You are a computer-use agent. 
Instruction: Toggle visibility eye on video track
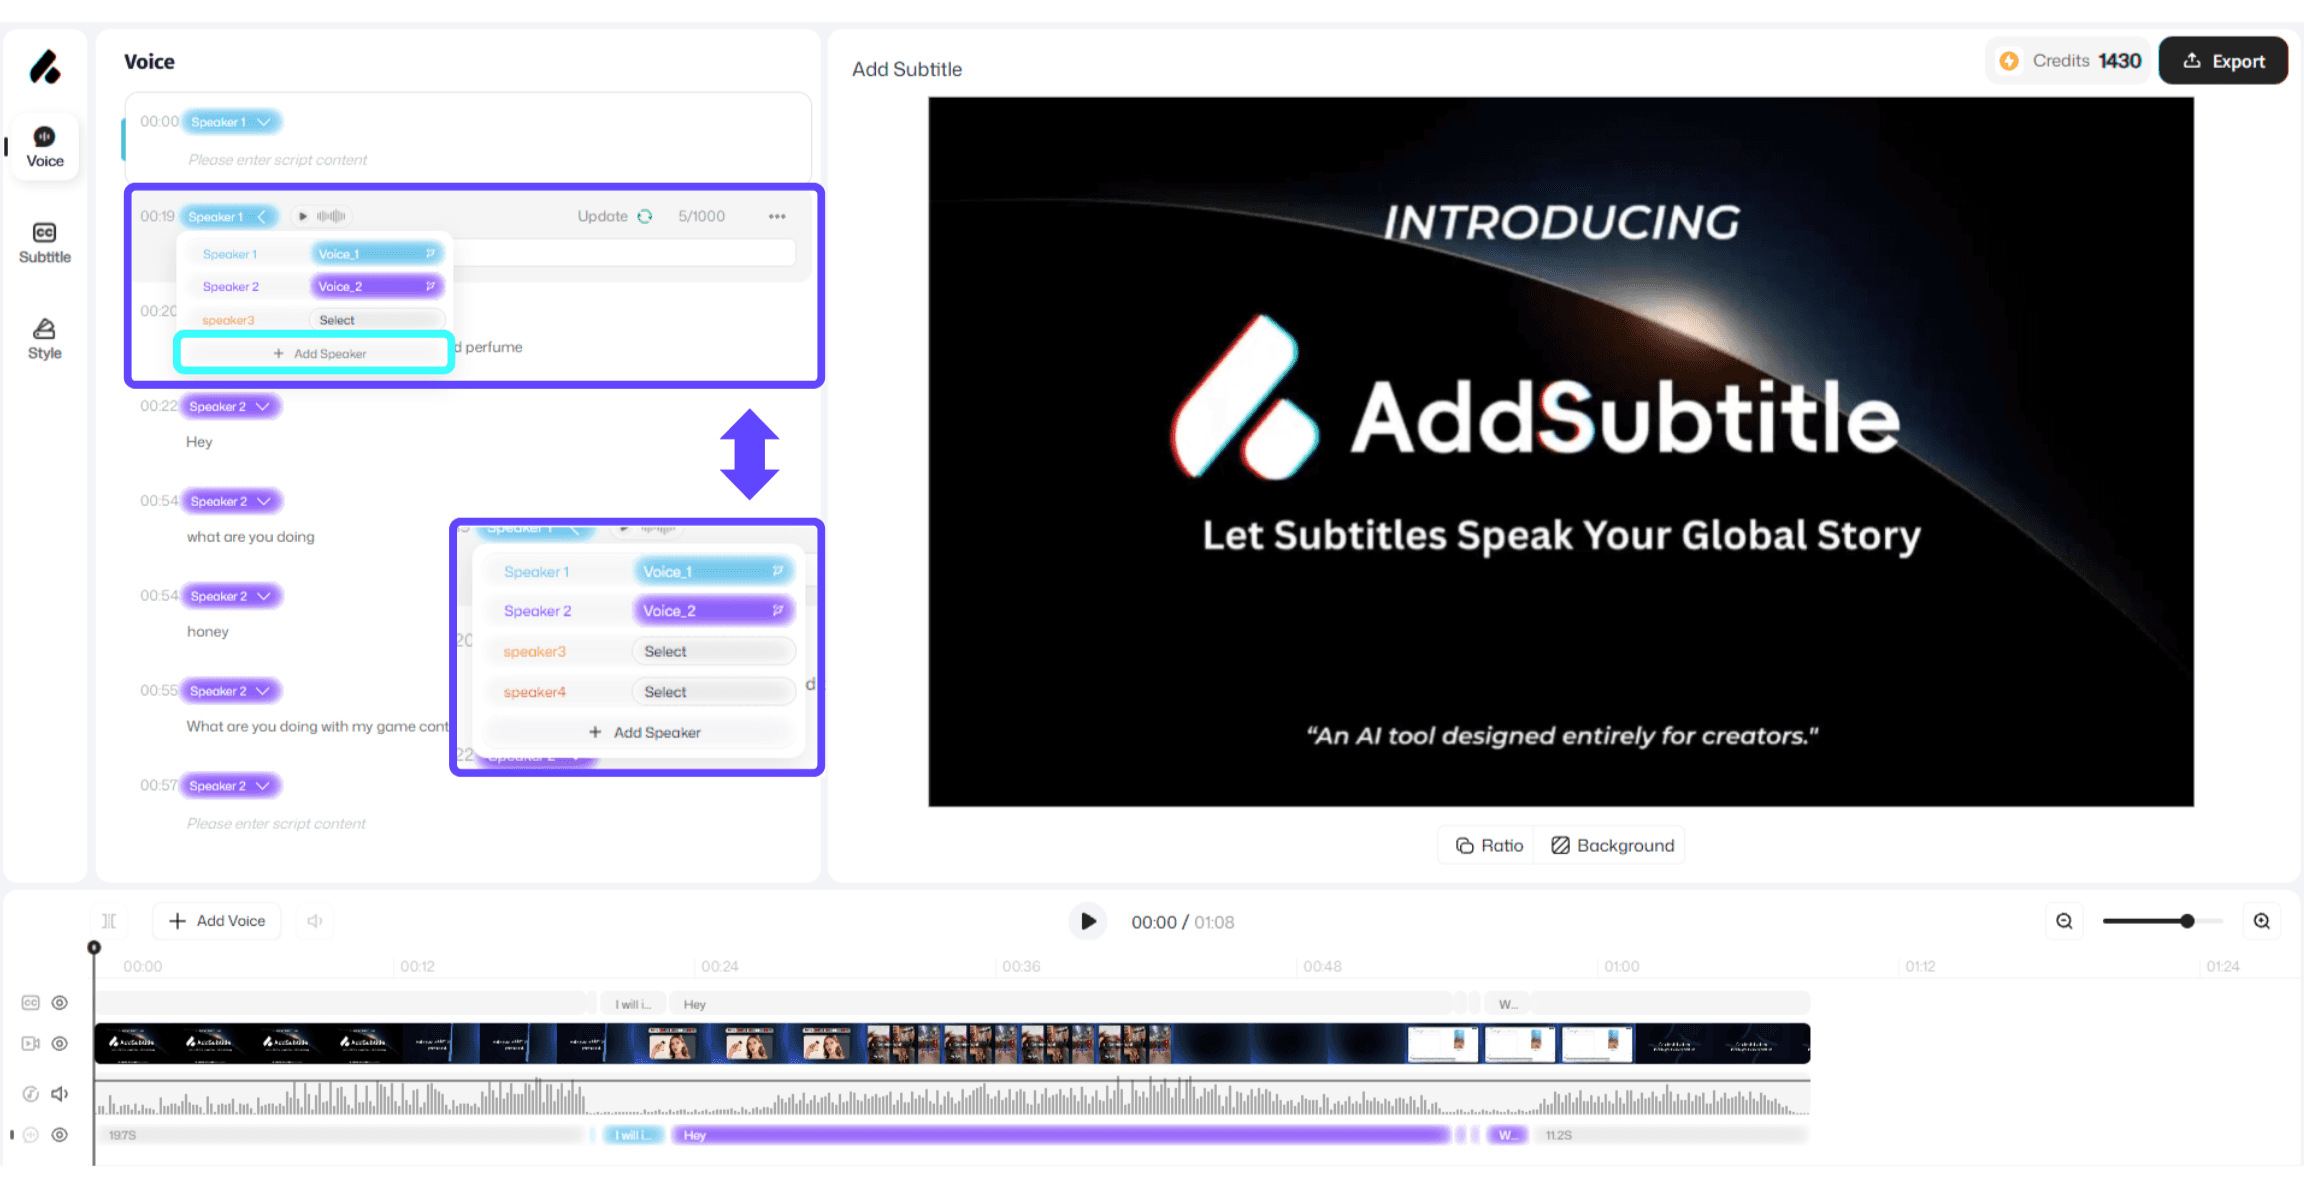[x=60, y=1044]
